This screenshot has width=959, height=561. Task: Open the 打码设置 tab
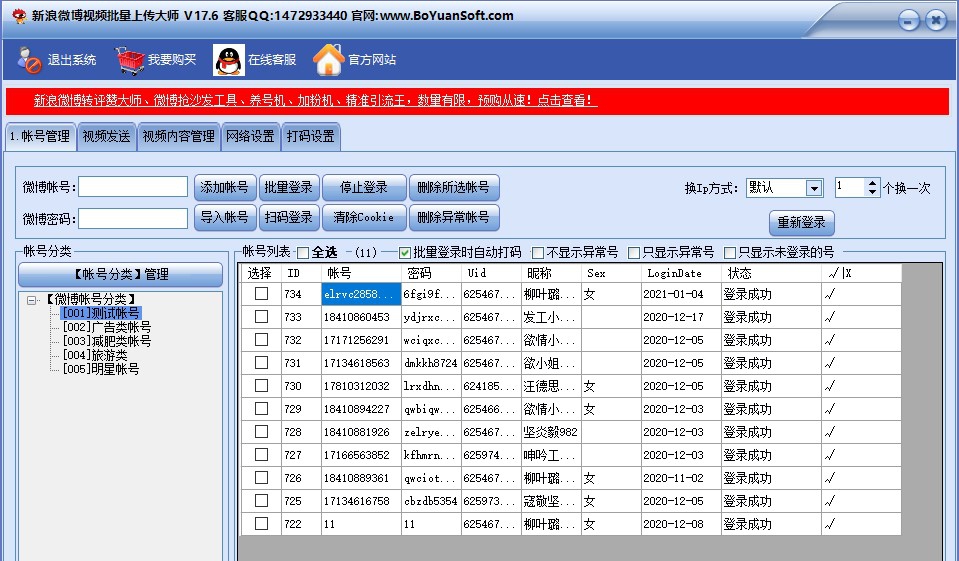pos(311,136)
